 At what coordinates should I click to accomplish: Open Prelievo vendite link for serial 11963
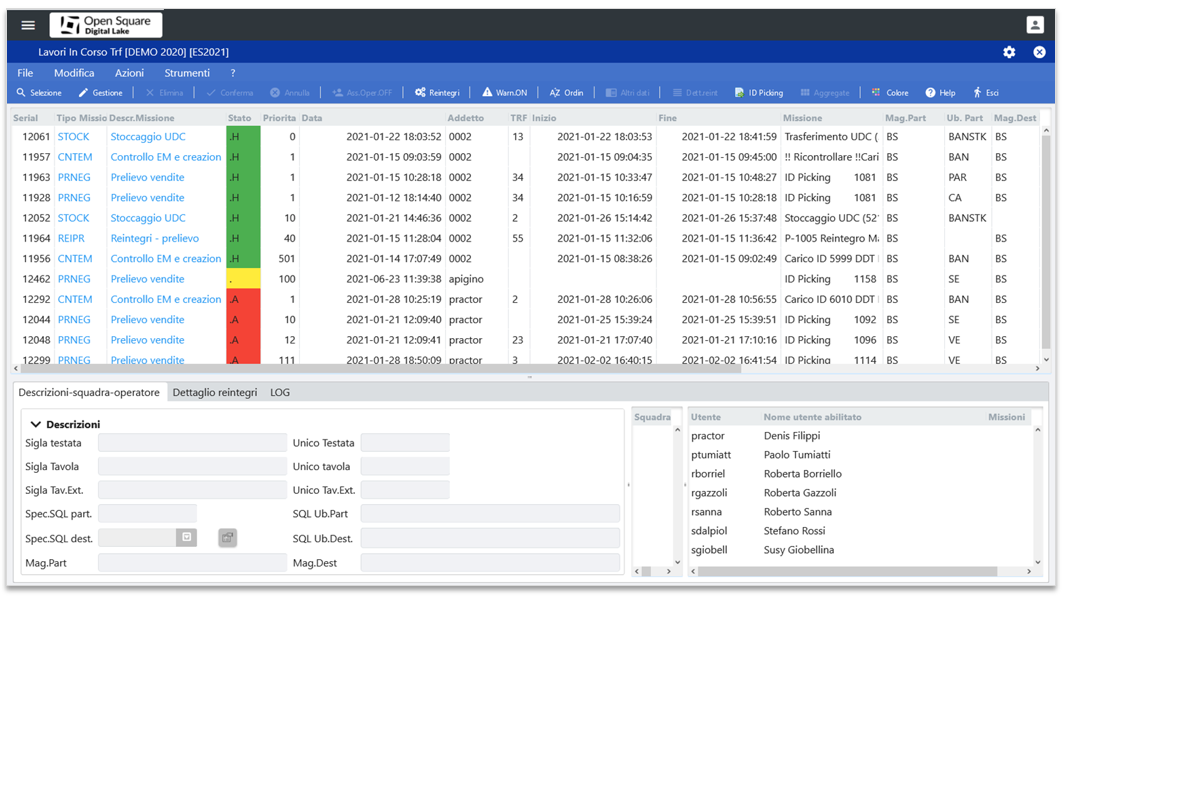coord(147,177)
